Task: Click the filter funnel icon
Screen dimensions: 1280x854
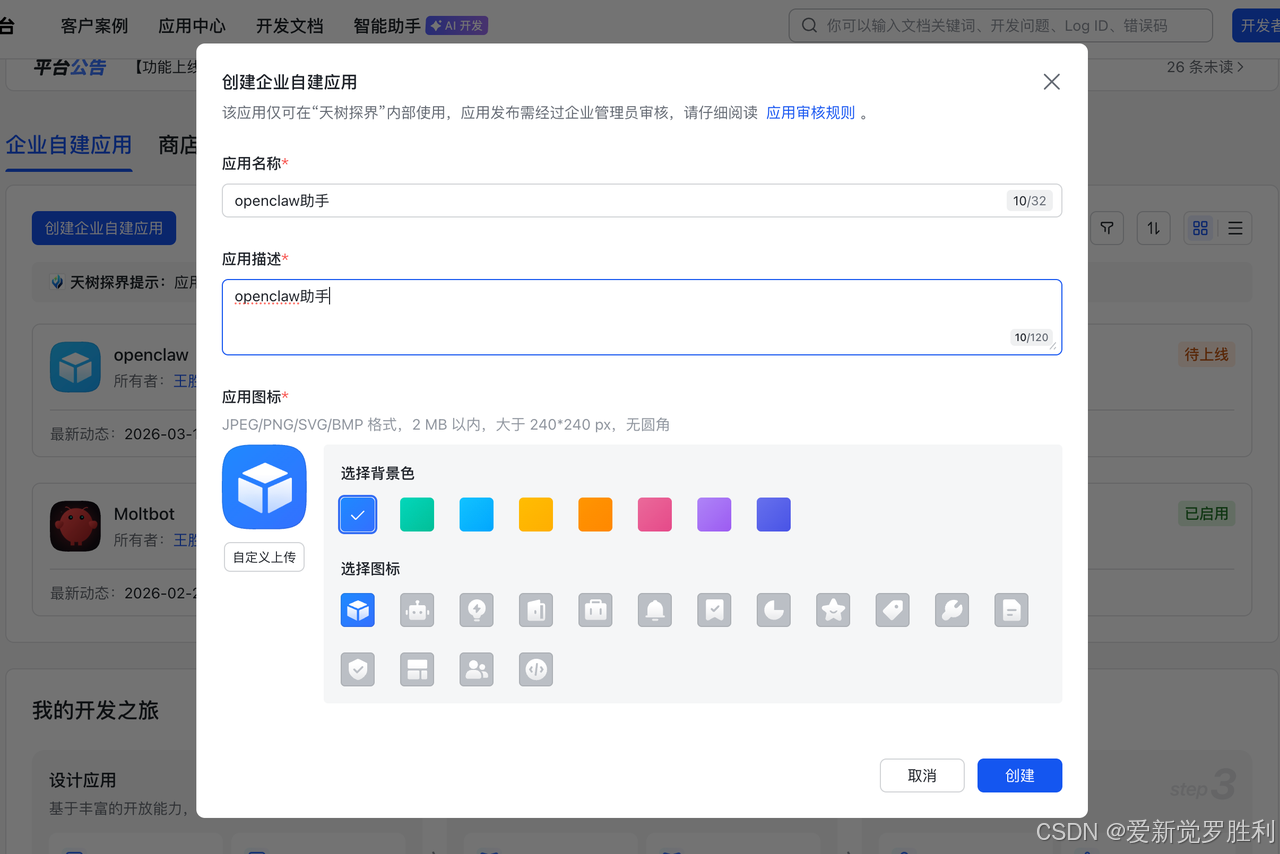Action: pos(1107,228)
